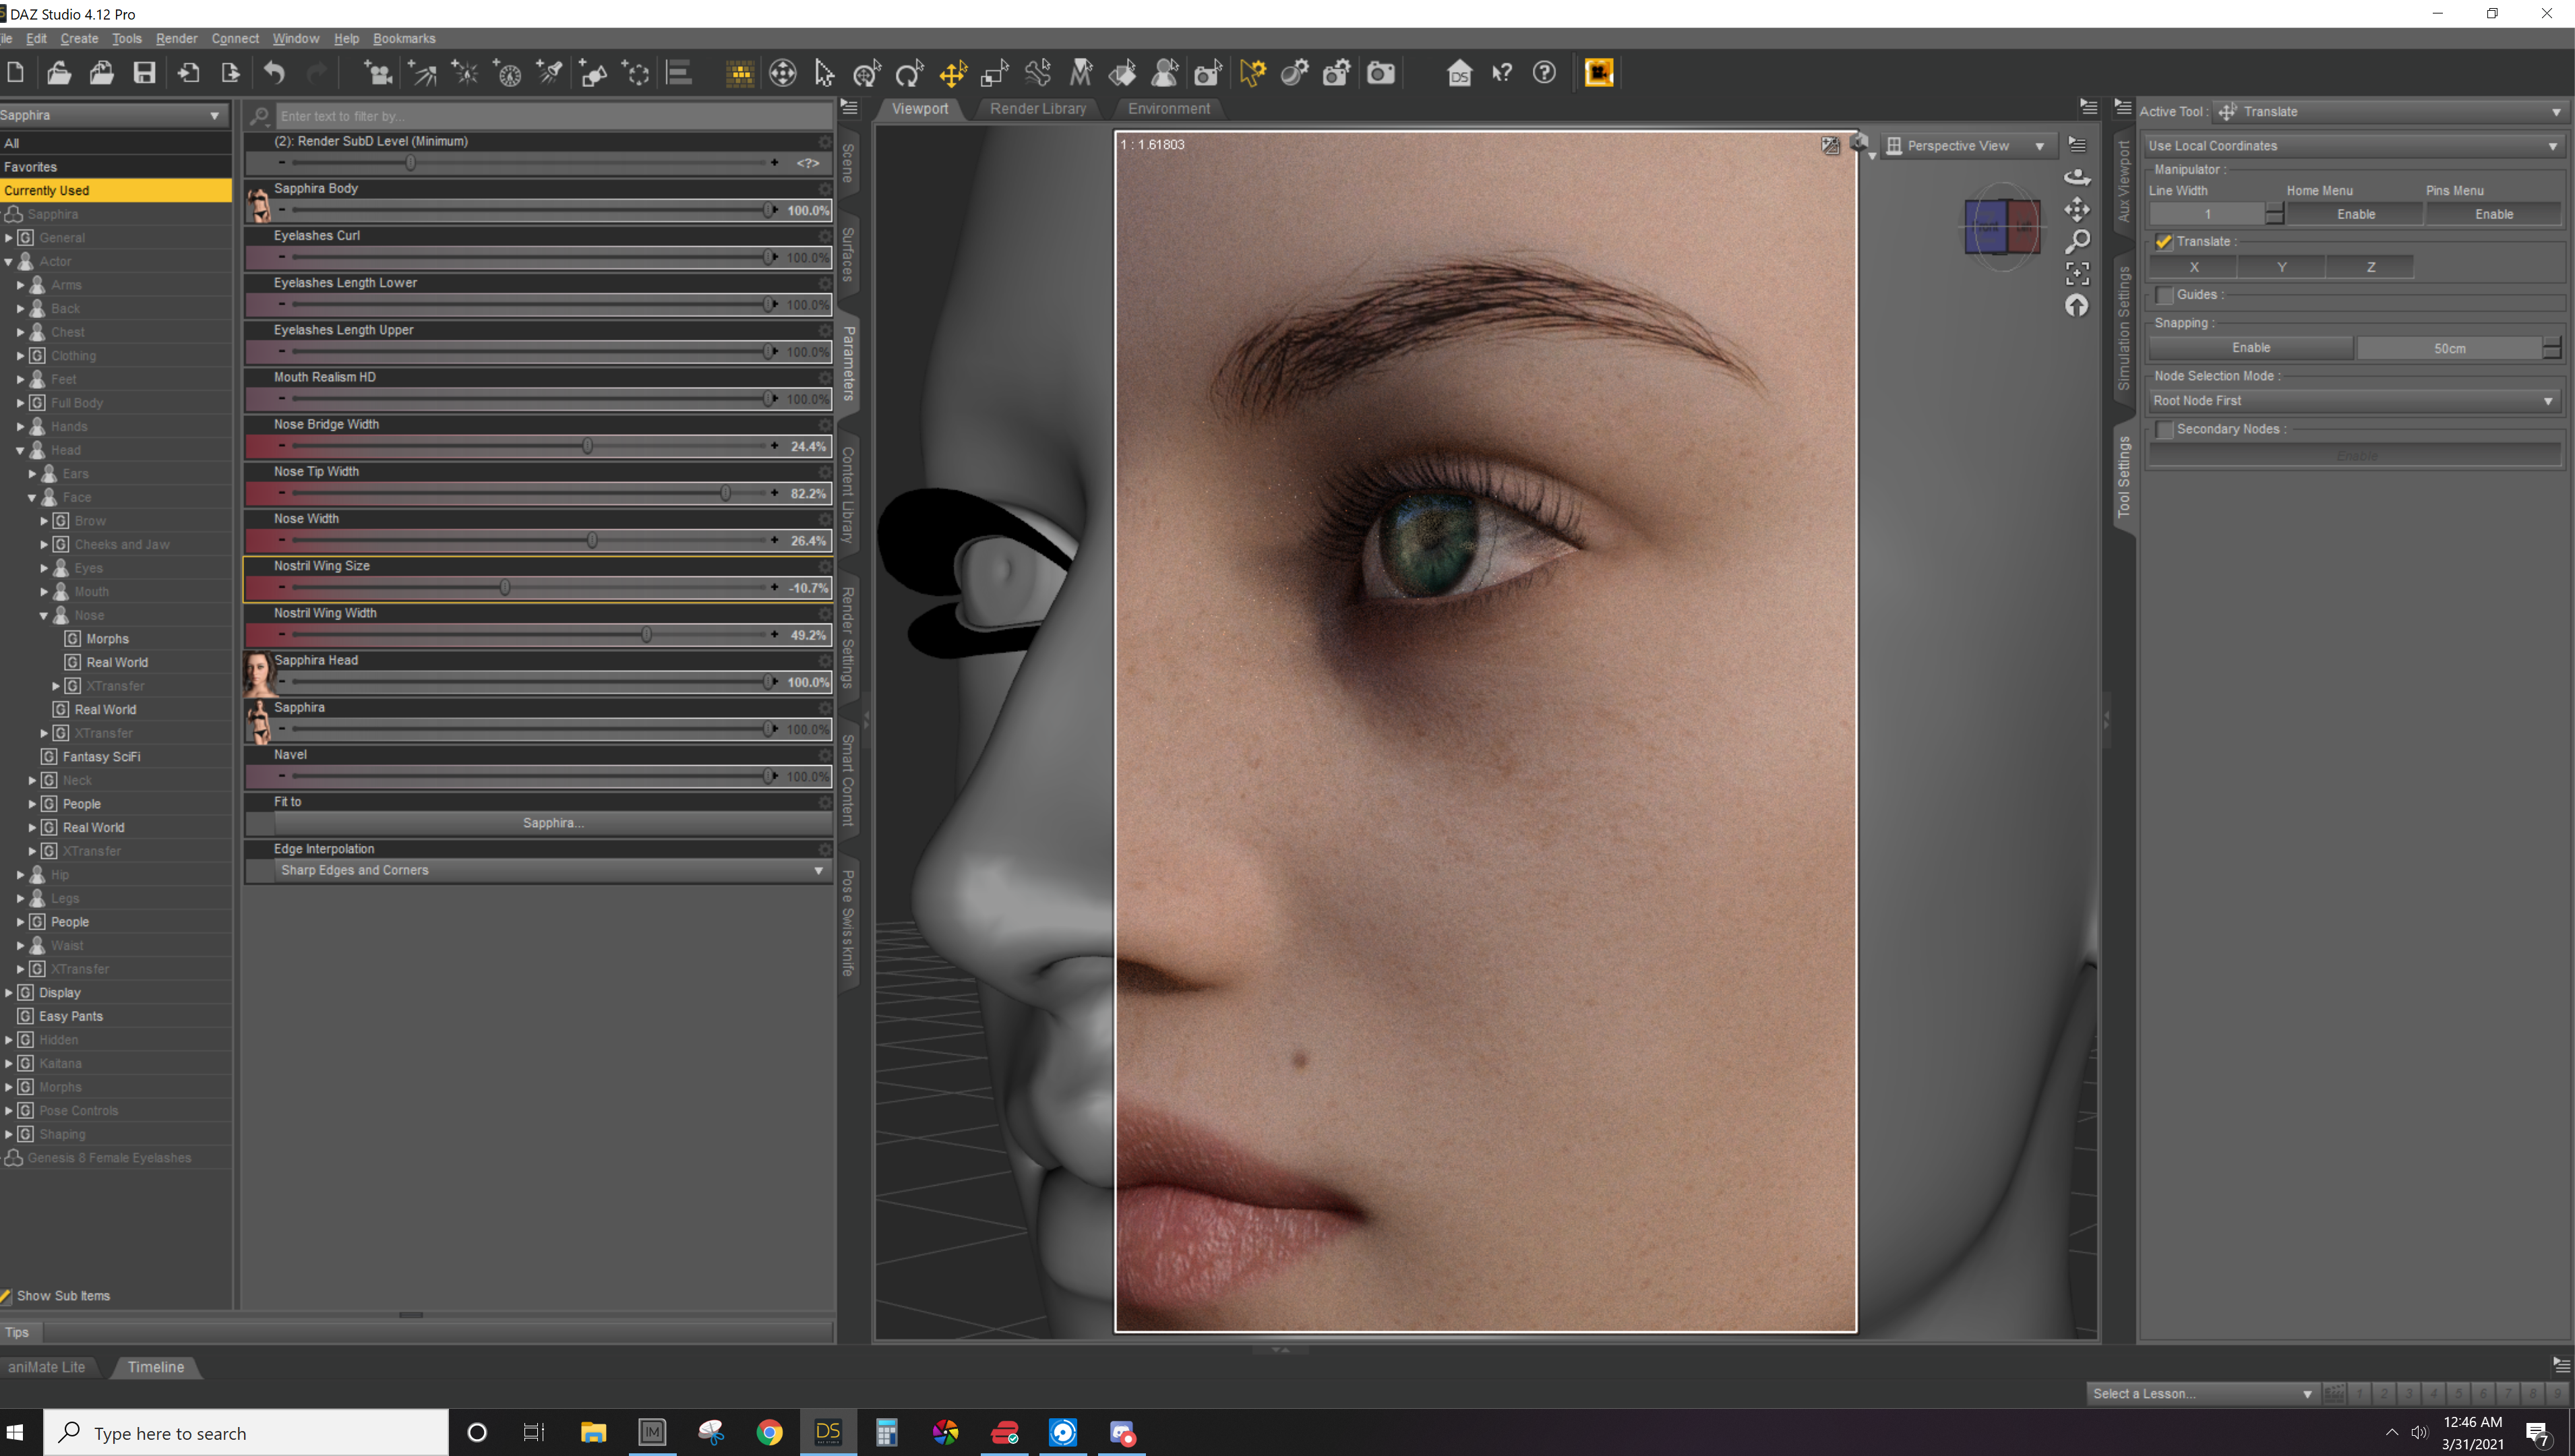Click the Save file toolbar icon
Screen dimensions: 2575x1456
coord(145,73)
